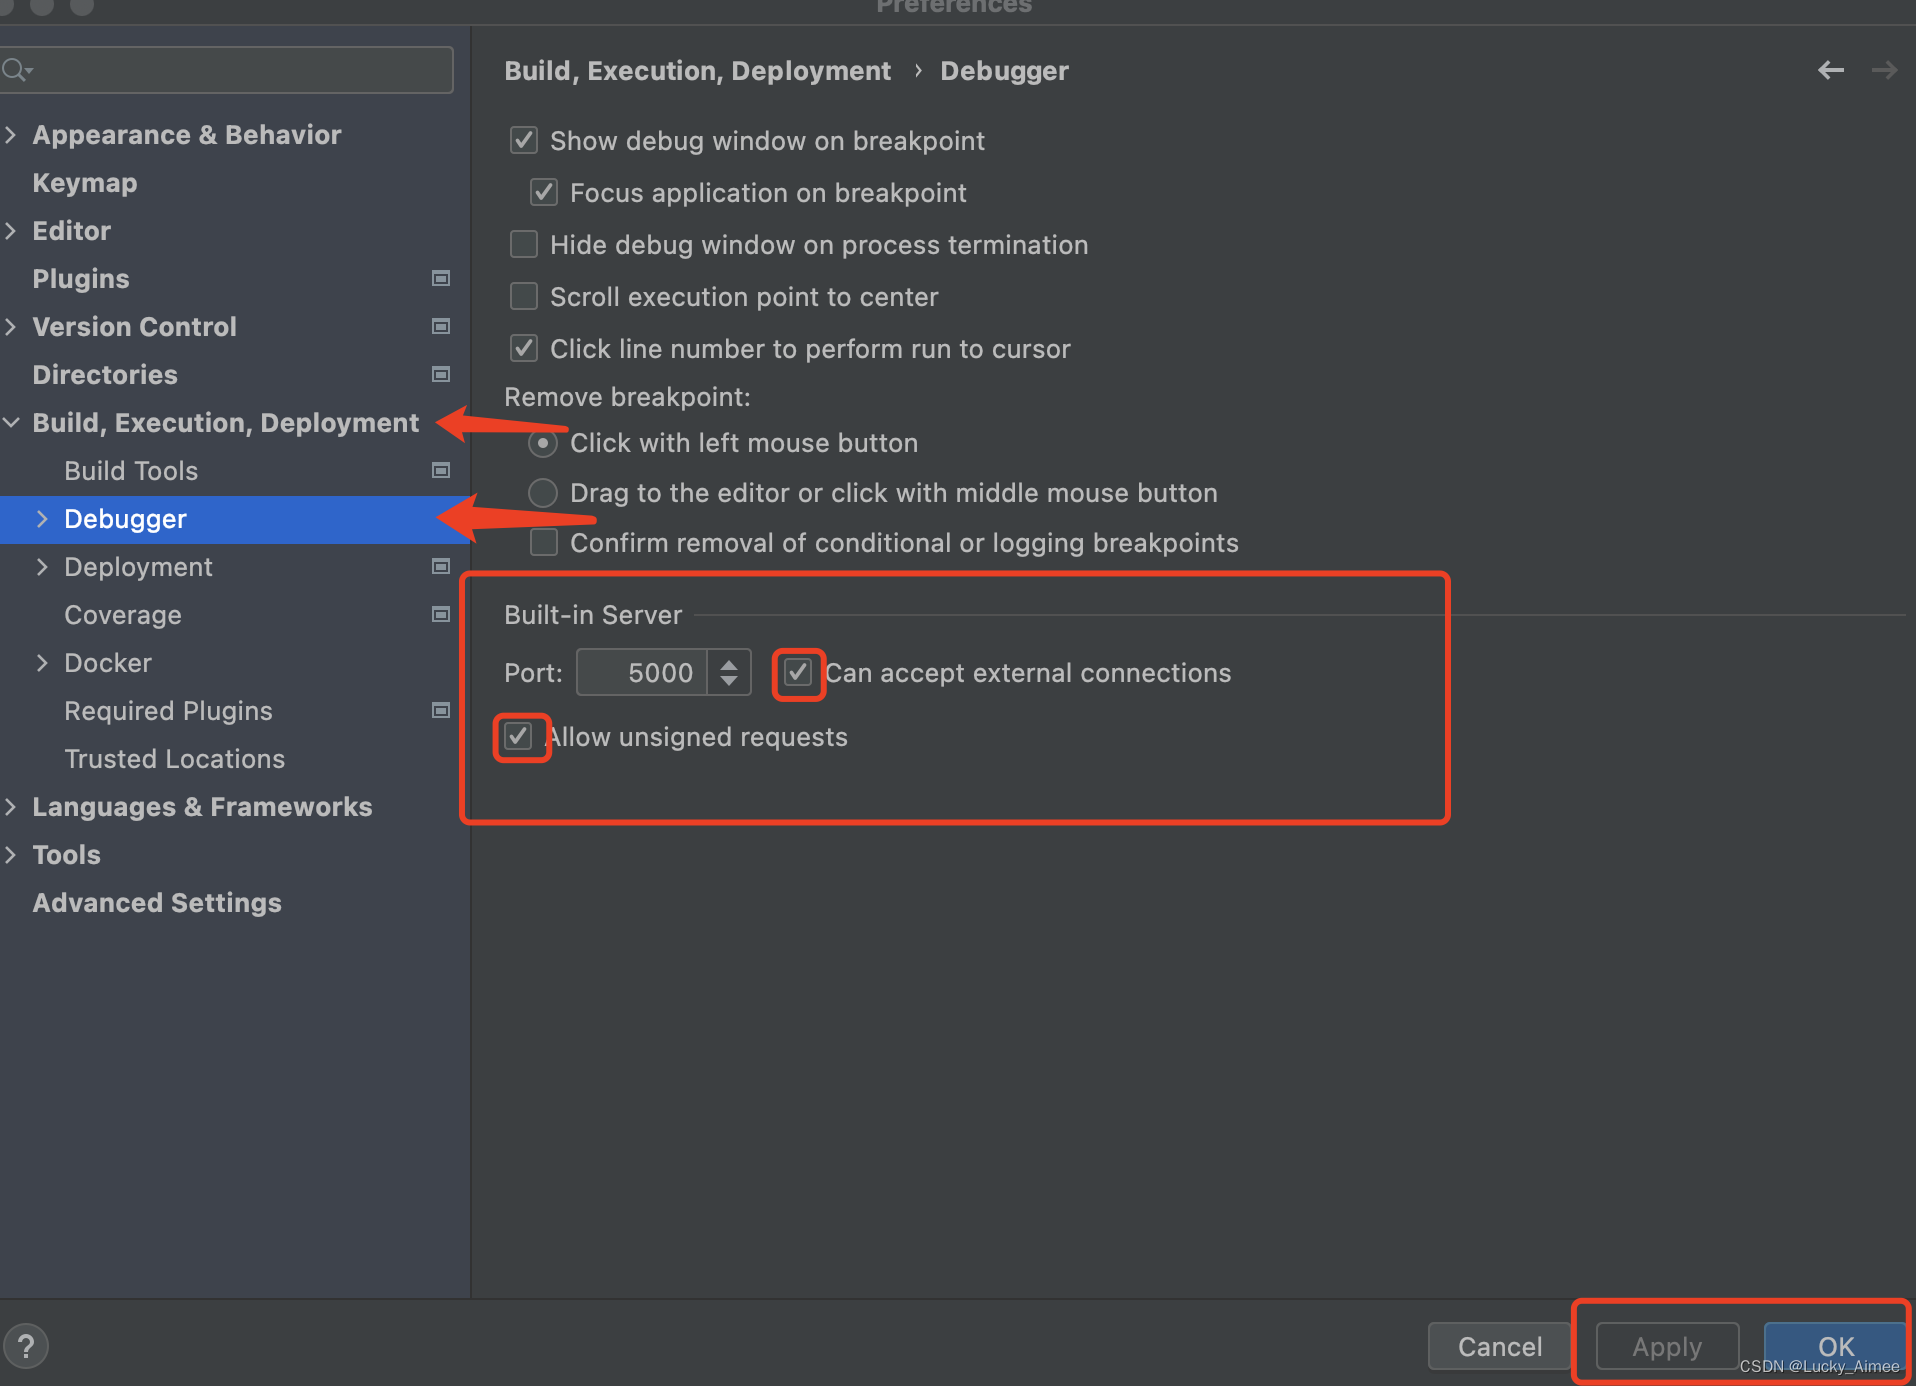Uncheck Allow unsigned requests

(x=518, y=736)
